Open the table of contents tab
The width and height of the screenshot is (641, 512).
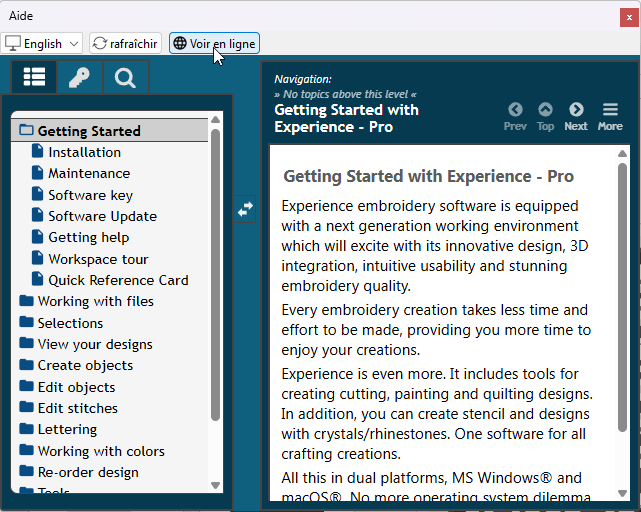(35, 78)
